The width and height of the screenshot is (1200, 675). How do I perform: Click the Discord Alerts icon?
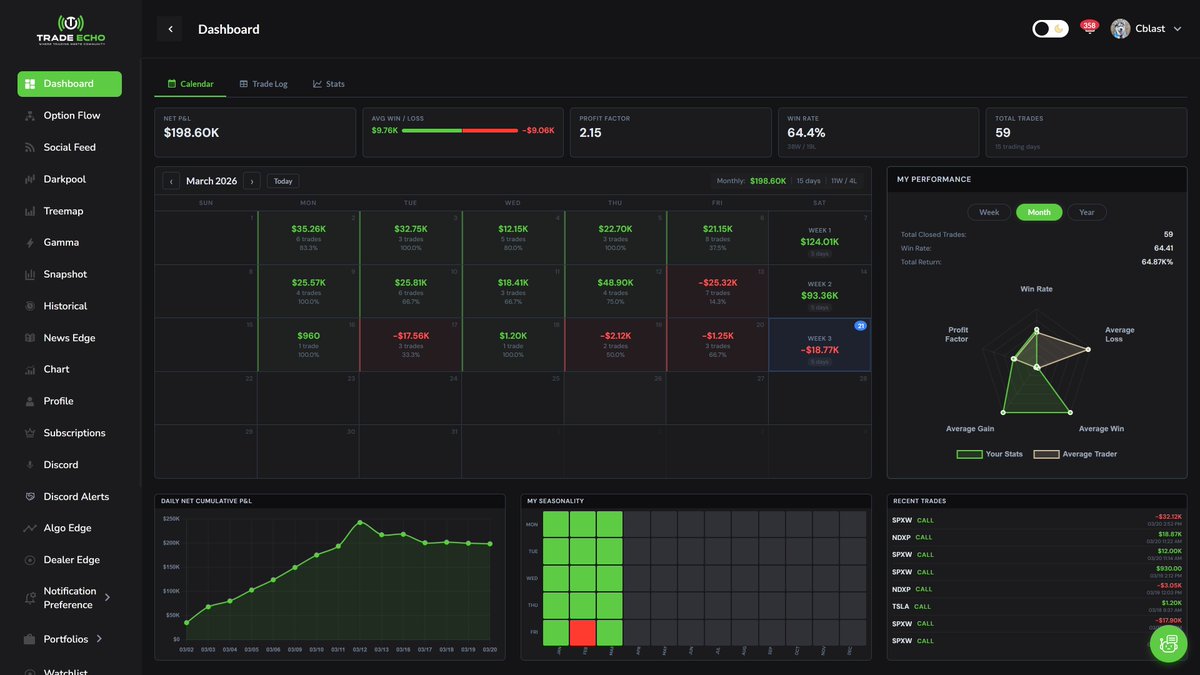[x=30, y=497]
